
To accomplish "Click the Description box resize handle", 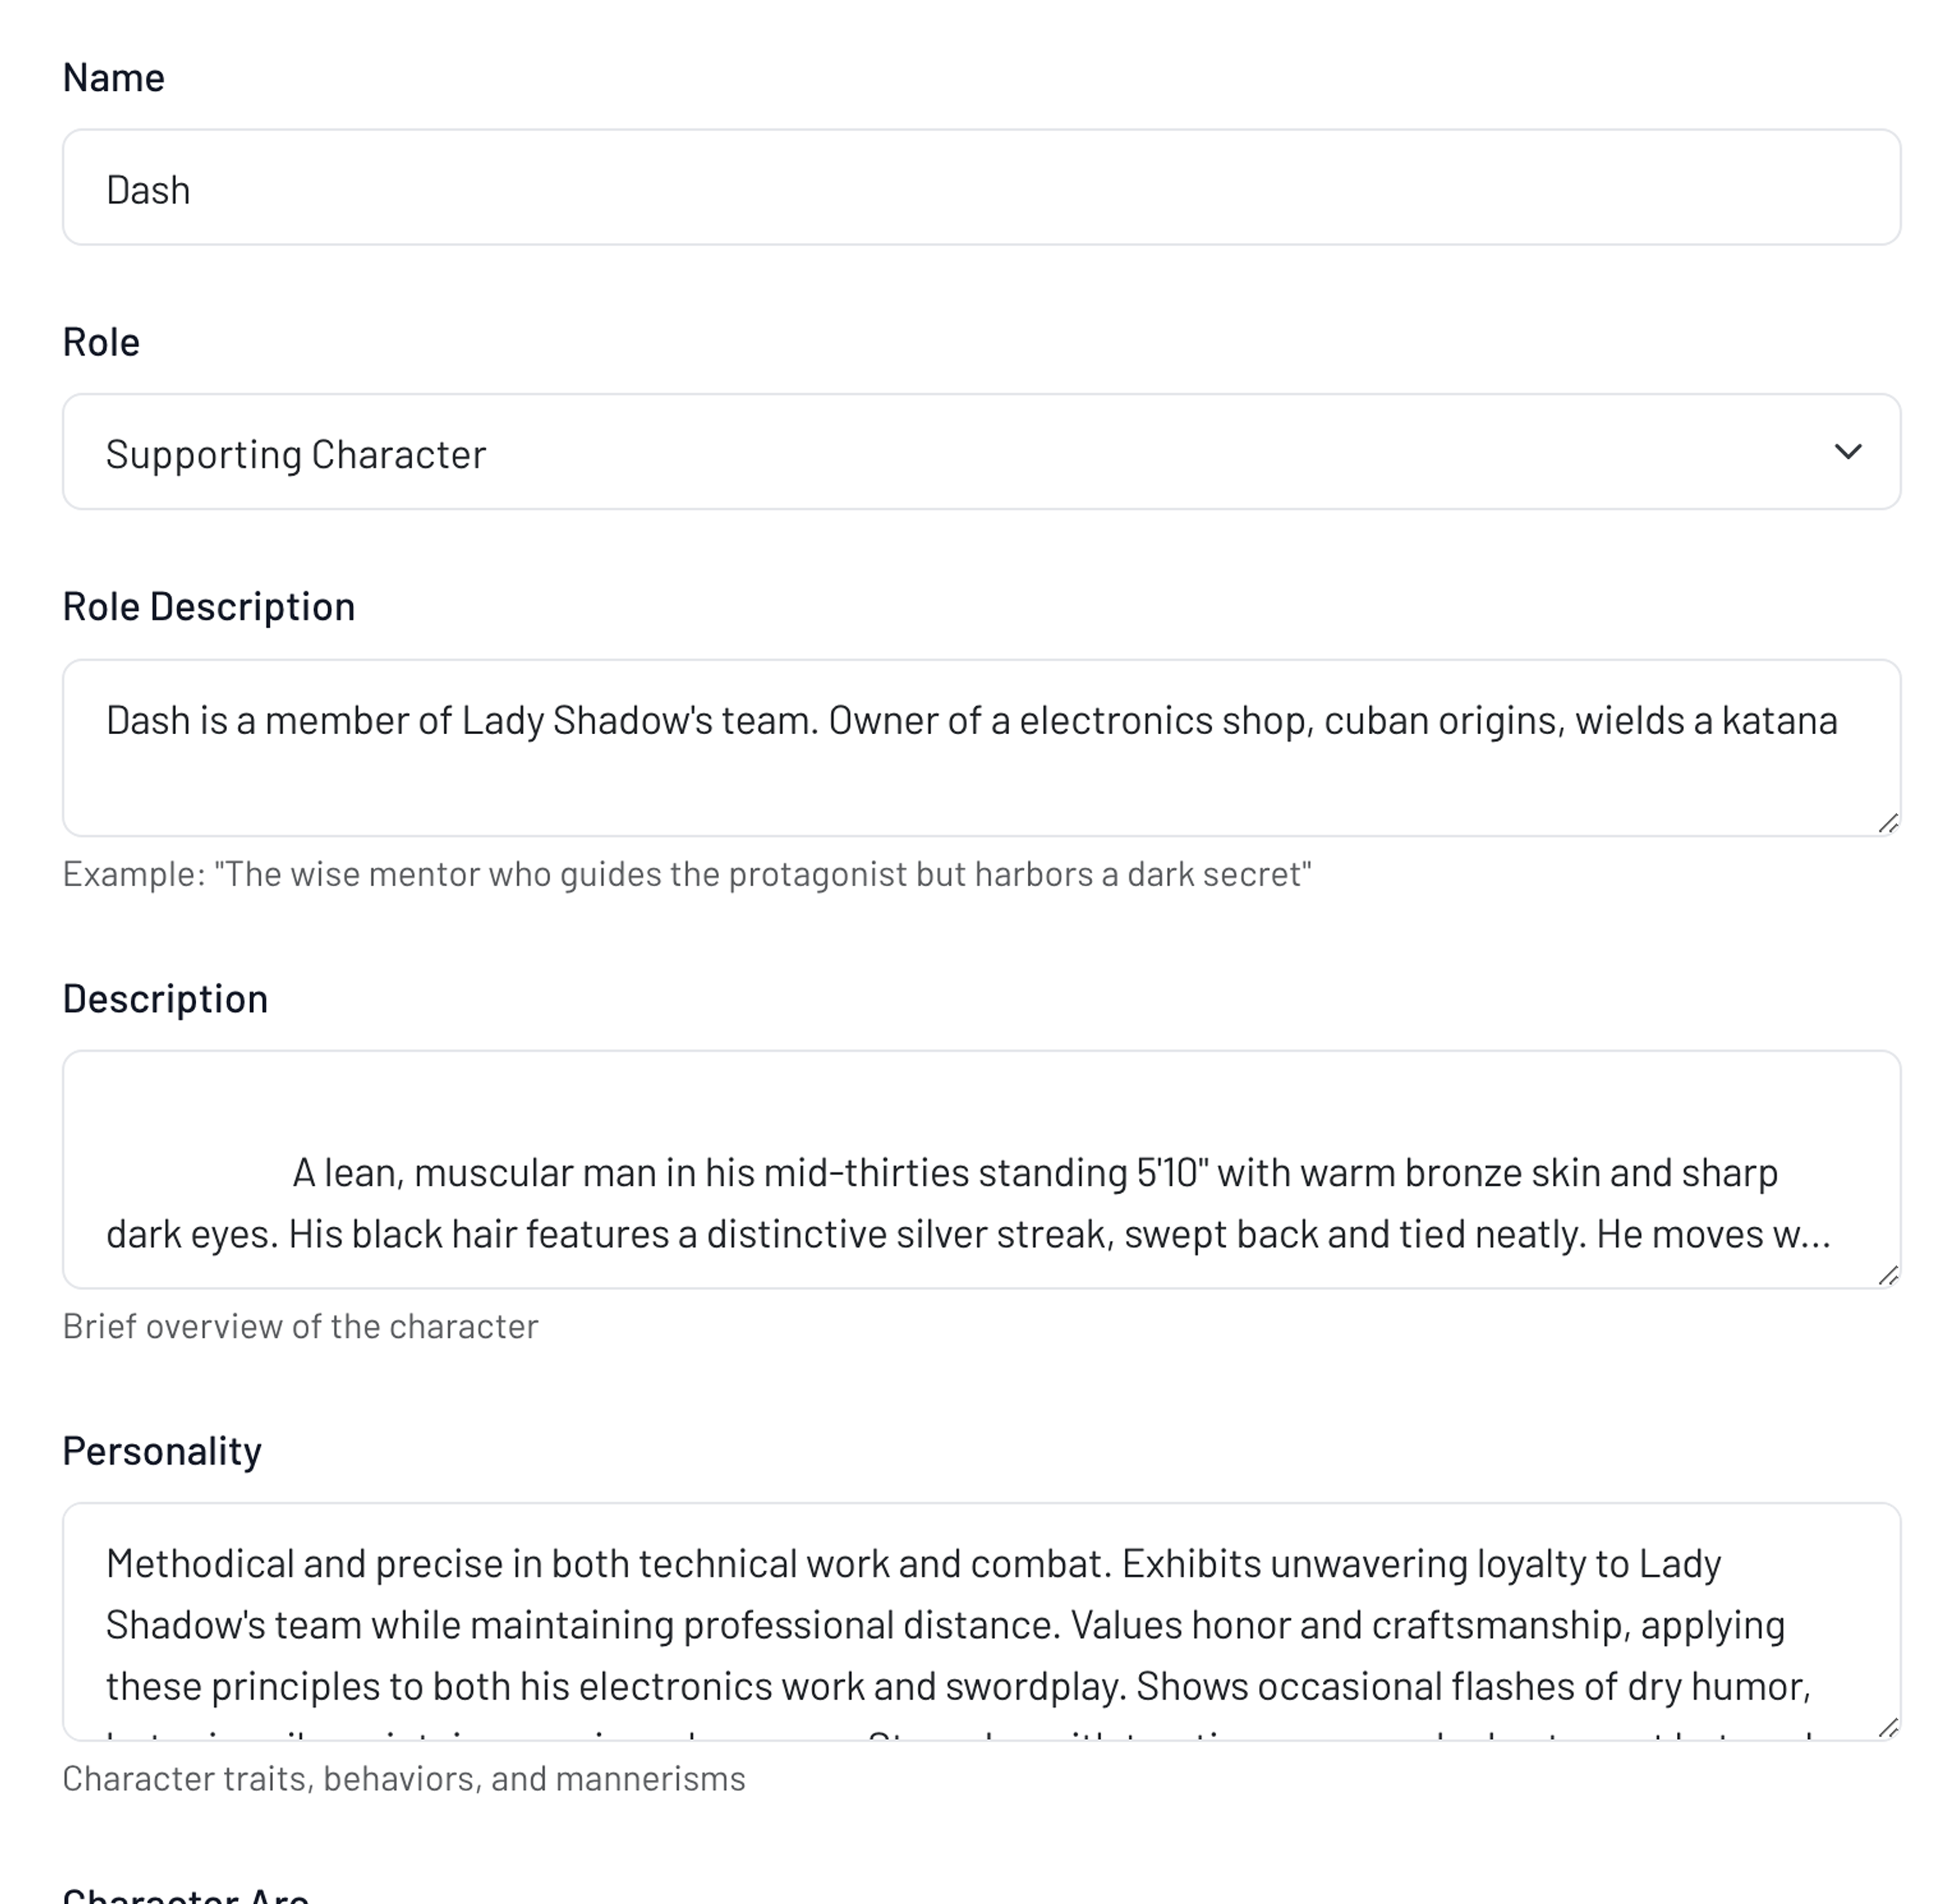I will coord(1887,1275).
